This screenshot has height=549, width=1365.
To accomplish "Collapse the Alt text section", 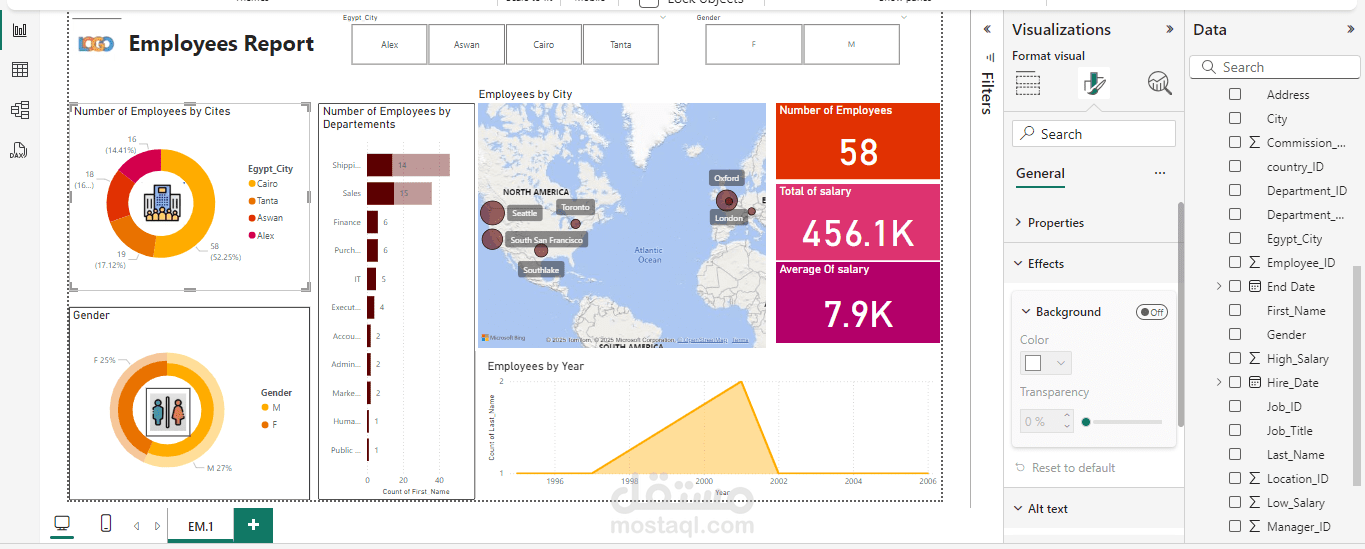I will [1018, 509].
